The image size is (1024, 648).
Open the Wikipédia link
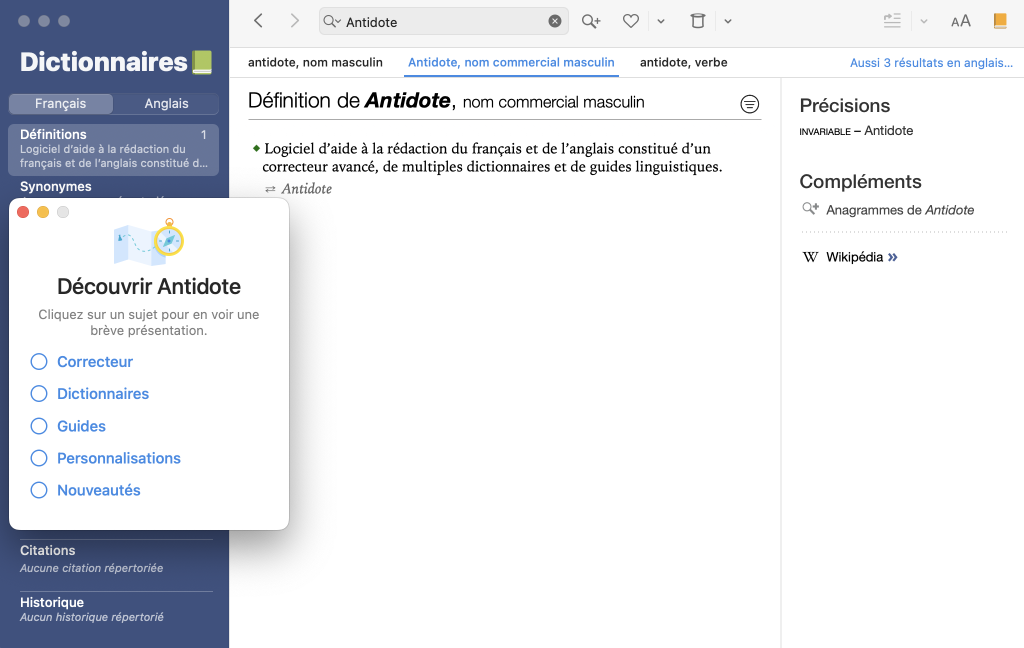(x=854, y=257)
